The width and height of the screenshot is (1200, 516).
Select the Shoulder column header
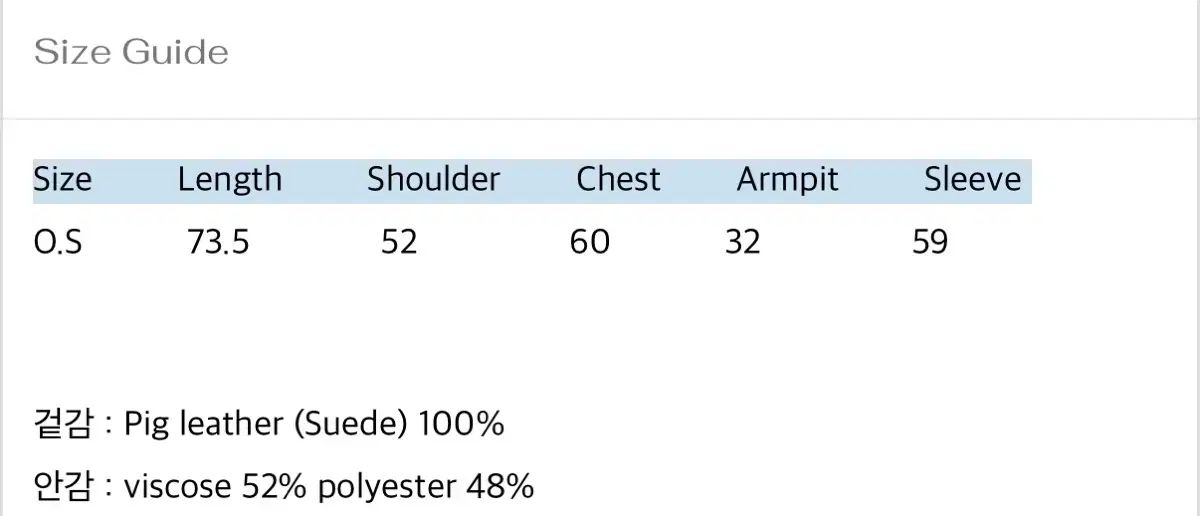pos(433,180)
